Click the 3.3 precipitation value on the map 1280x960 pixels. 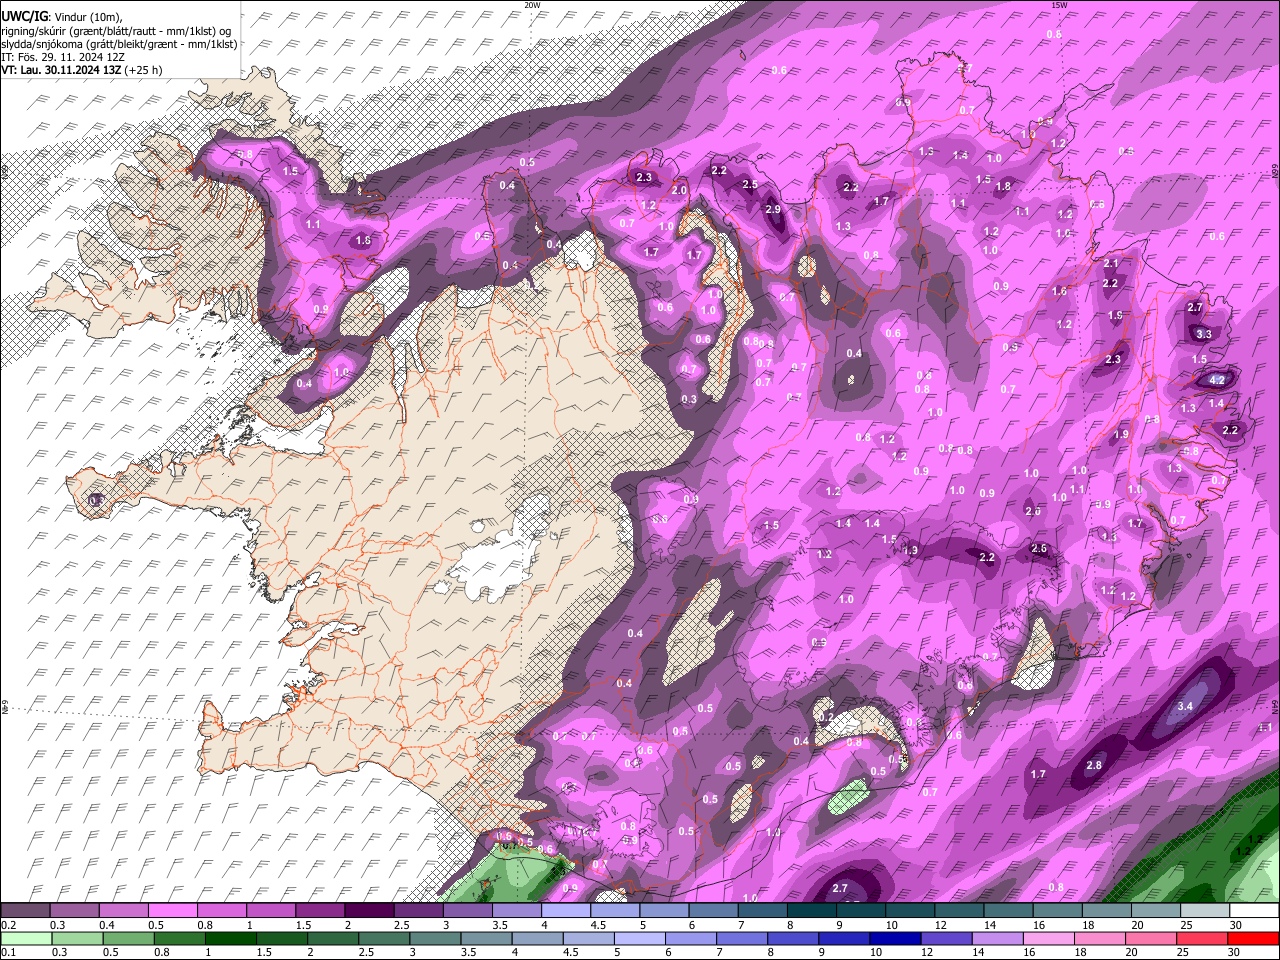pos(1204,335)
